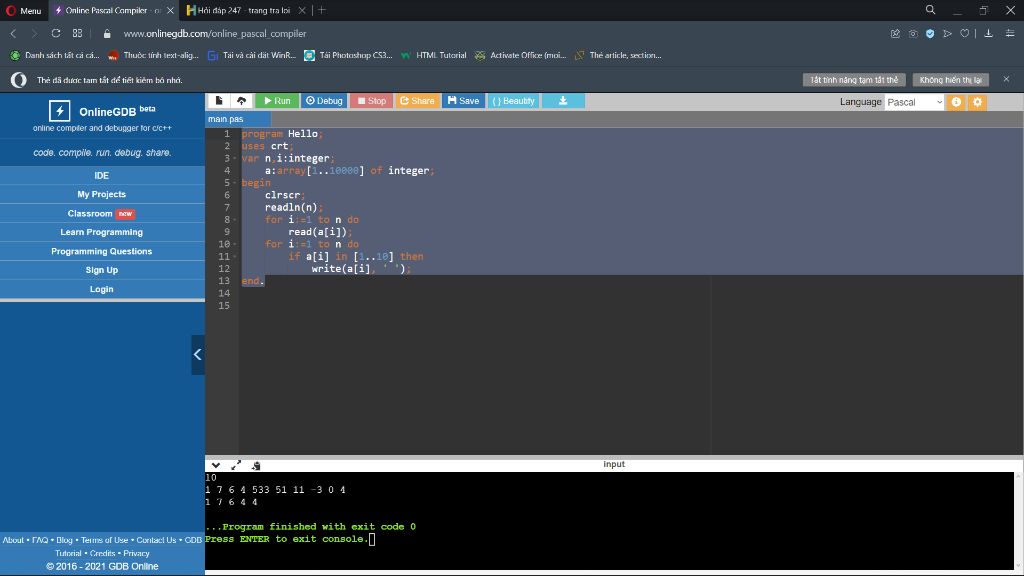Save the current project
Viewport: 1024px width, 576px height.
[x=464, y=101]
